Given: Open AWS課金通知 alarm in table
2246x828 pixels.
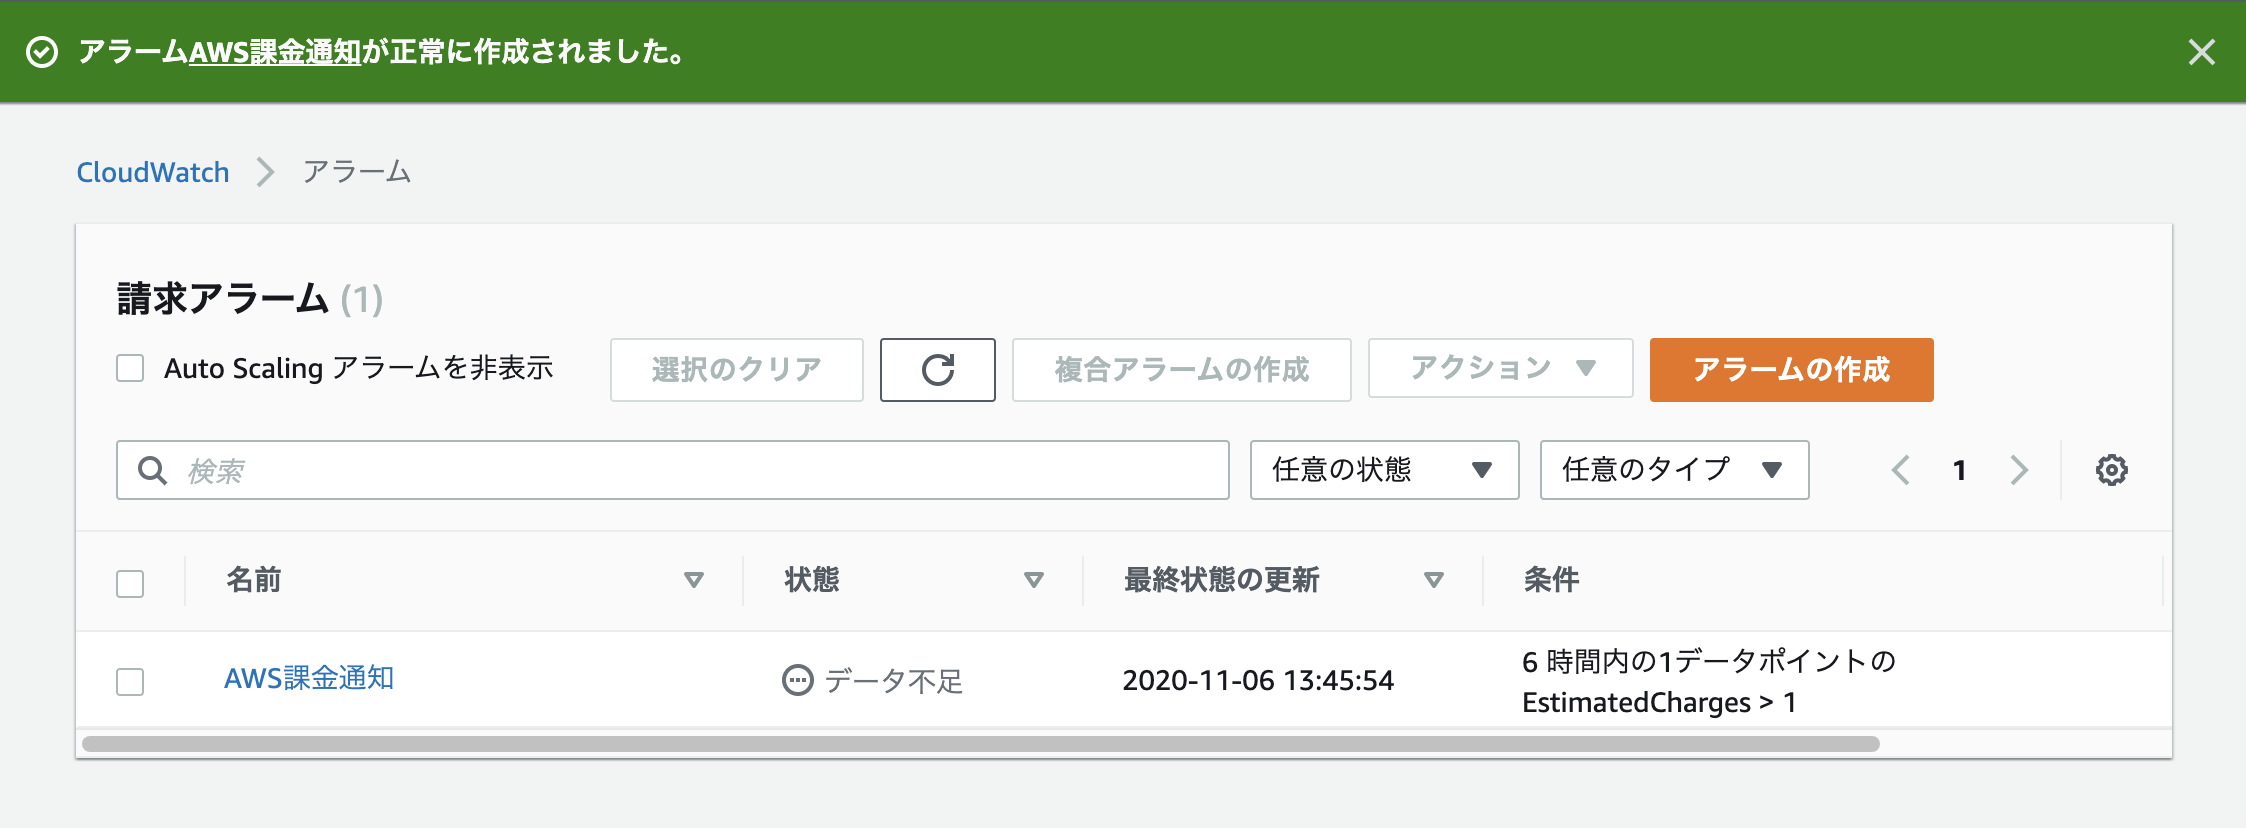Looking at the screenshot, I should (x=309, y=678).
